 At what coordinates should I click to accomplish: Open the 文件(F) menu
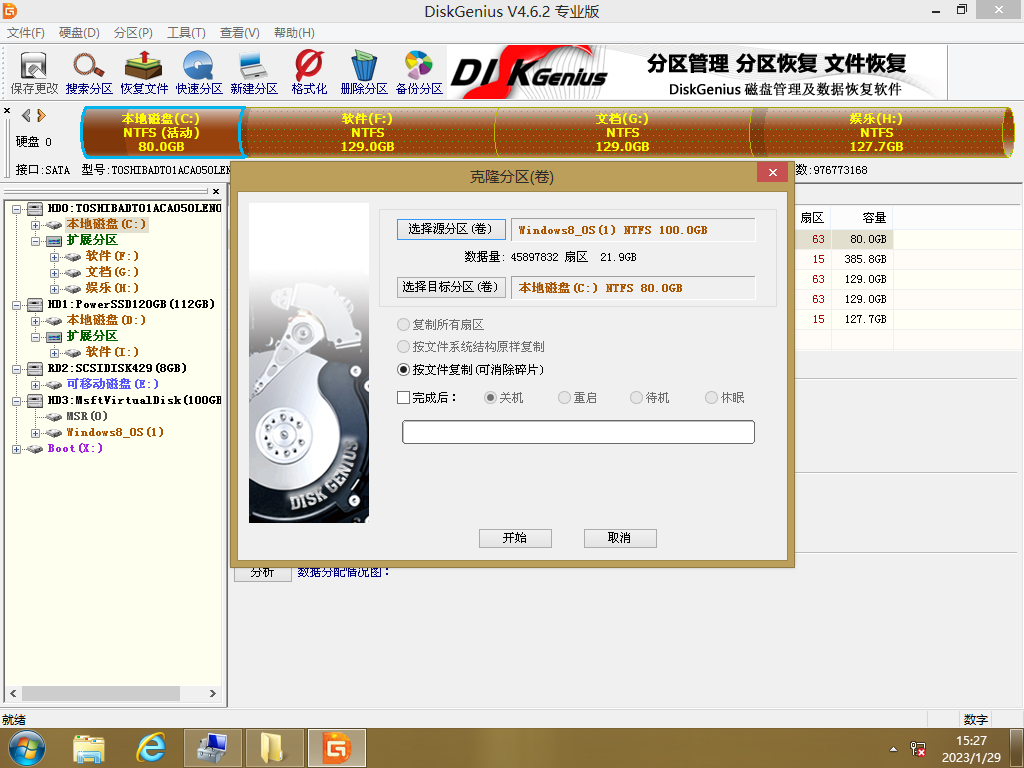tap(25, 33)
